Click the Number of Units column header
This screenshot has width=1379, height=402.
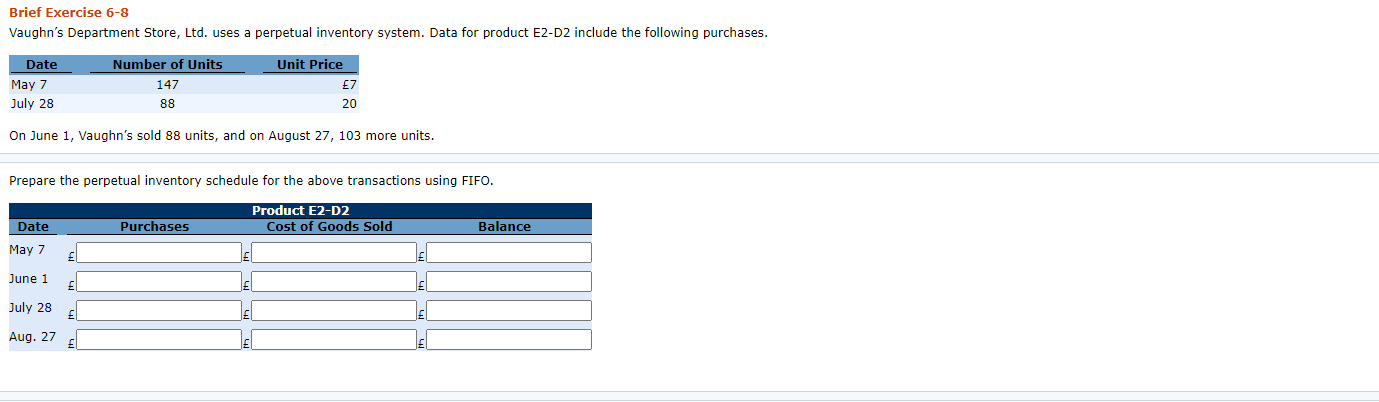(168, 64)
